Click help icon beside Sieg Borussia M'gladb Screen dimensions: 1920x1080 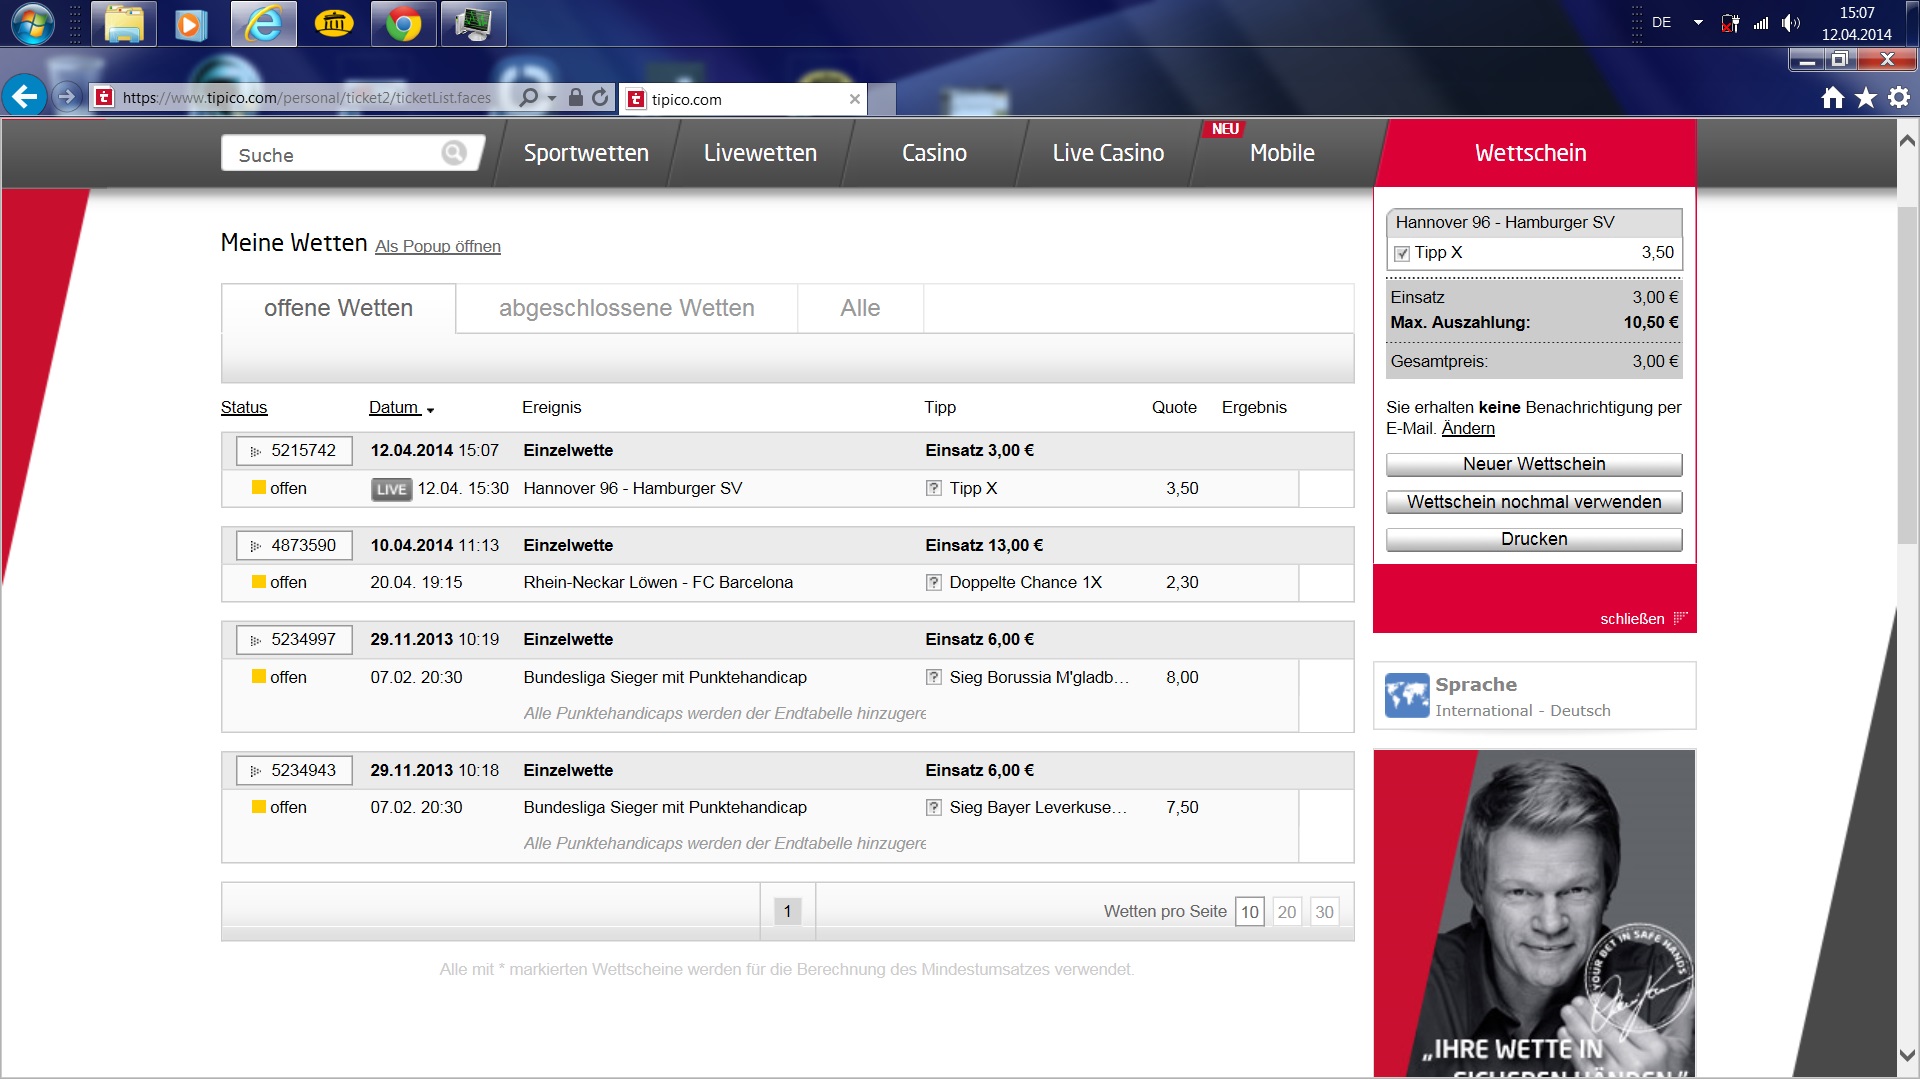[x=933, y=678]
